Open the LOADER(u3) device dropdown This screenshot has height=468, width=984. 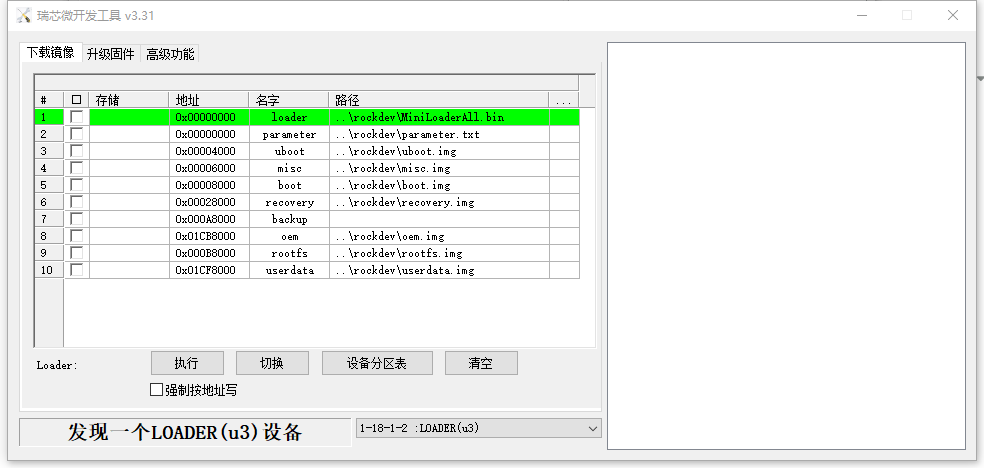pyautogui.click(x=478, y=428)
